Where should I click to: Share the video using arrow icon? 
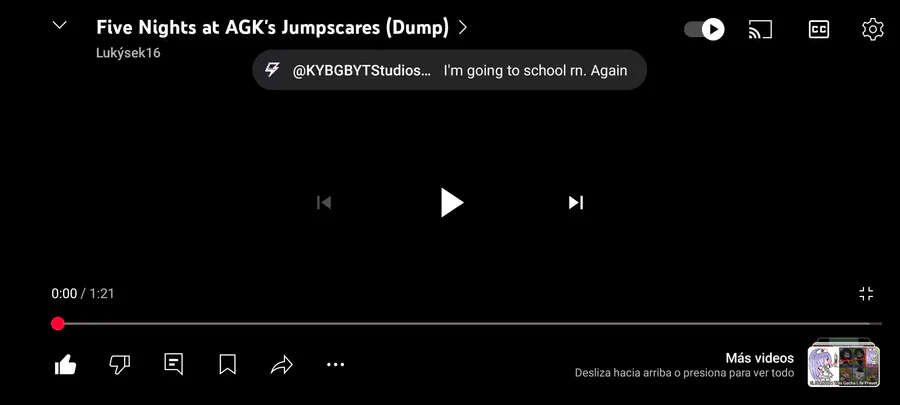[281, 364]
